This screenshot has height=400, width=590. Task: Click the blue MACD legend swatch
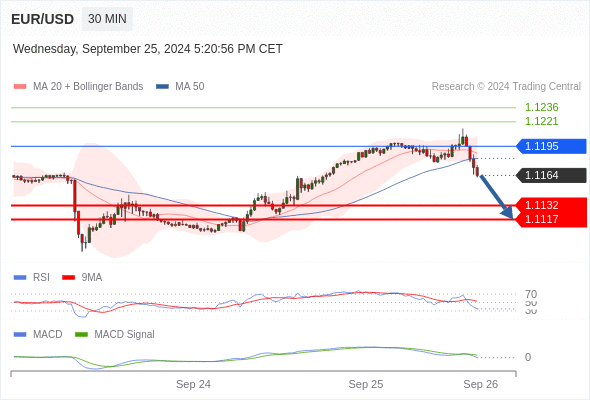tap(20, 335)
